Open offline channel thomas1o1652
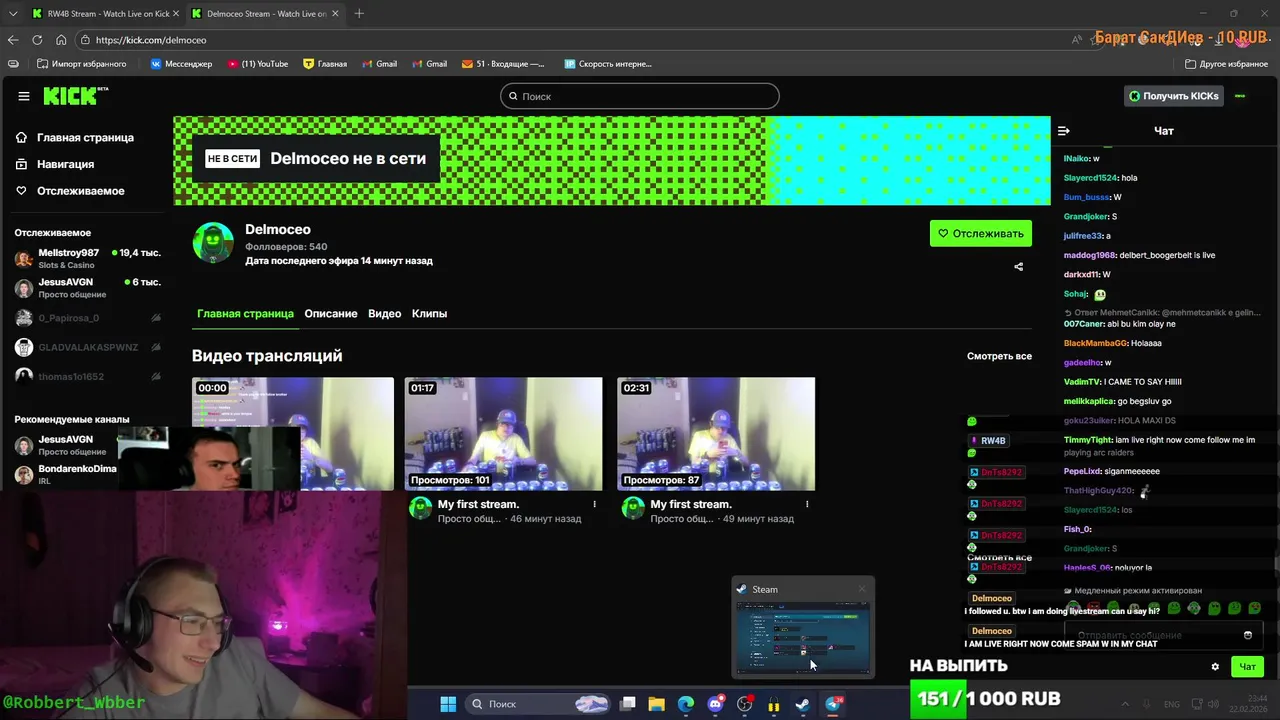 [88, 376]
